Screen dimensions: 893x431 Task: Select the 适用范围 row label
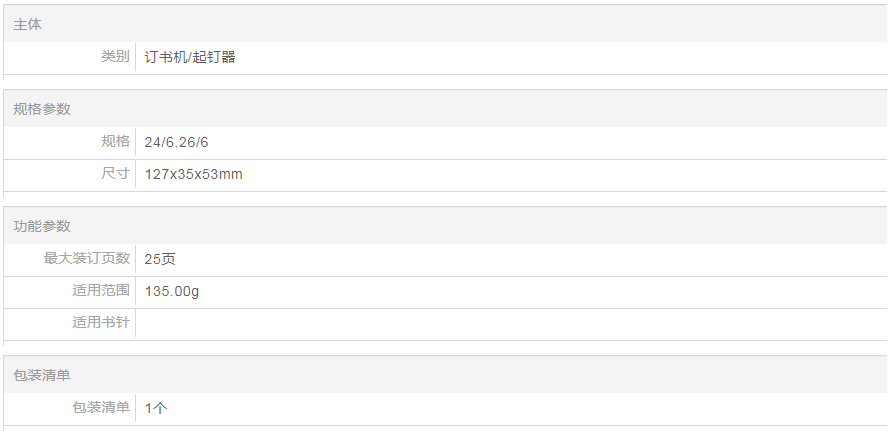click(x=101, y=291)
